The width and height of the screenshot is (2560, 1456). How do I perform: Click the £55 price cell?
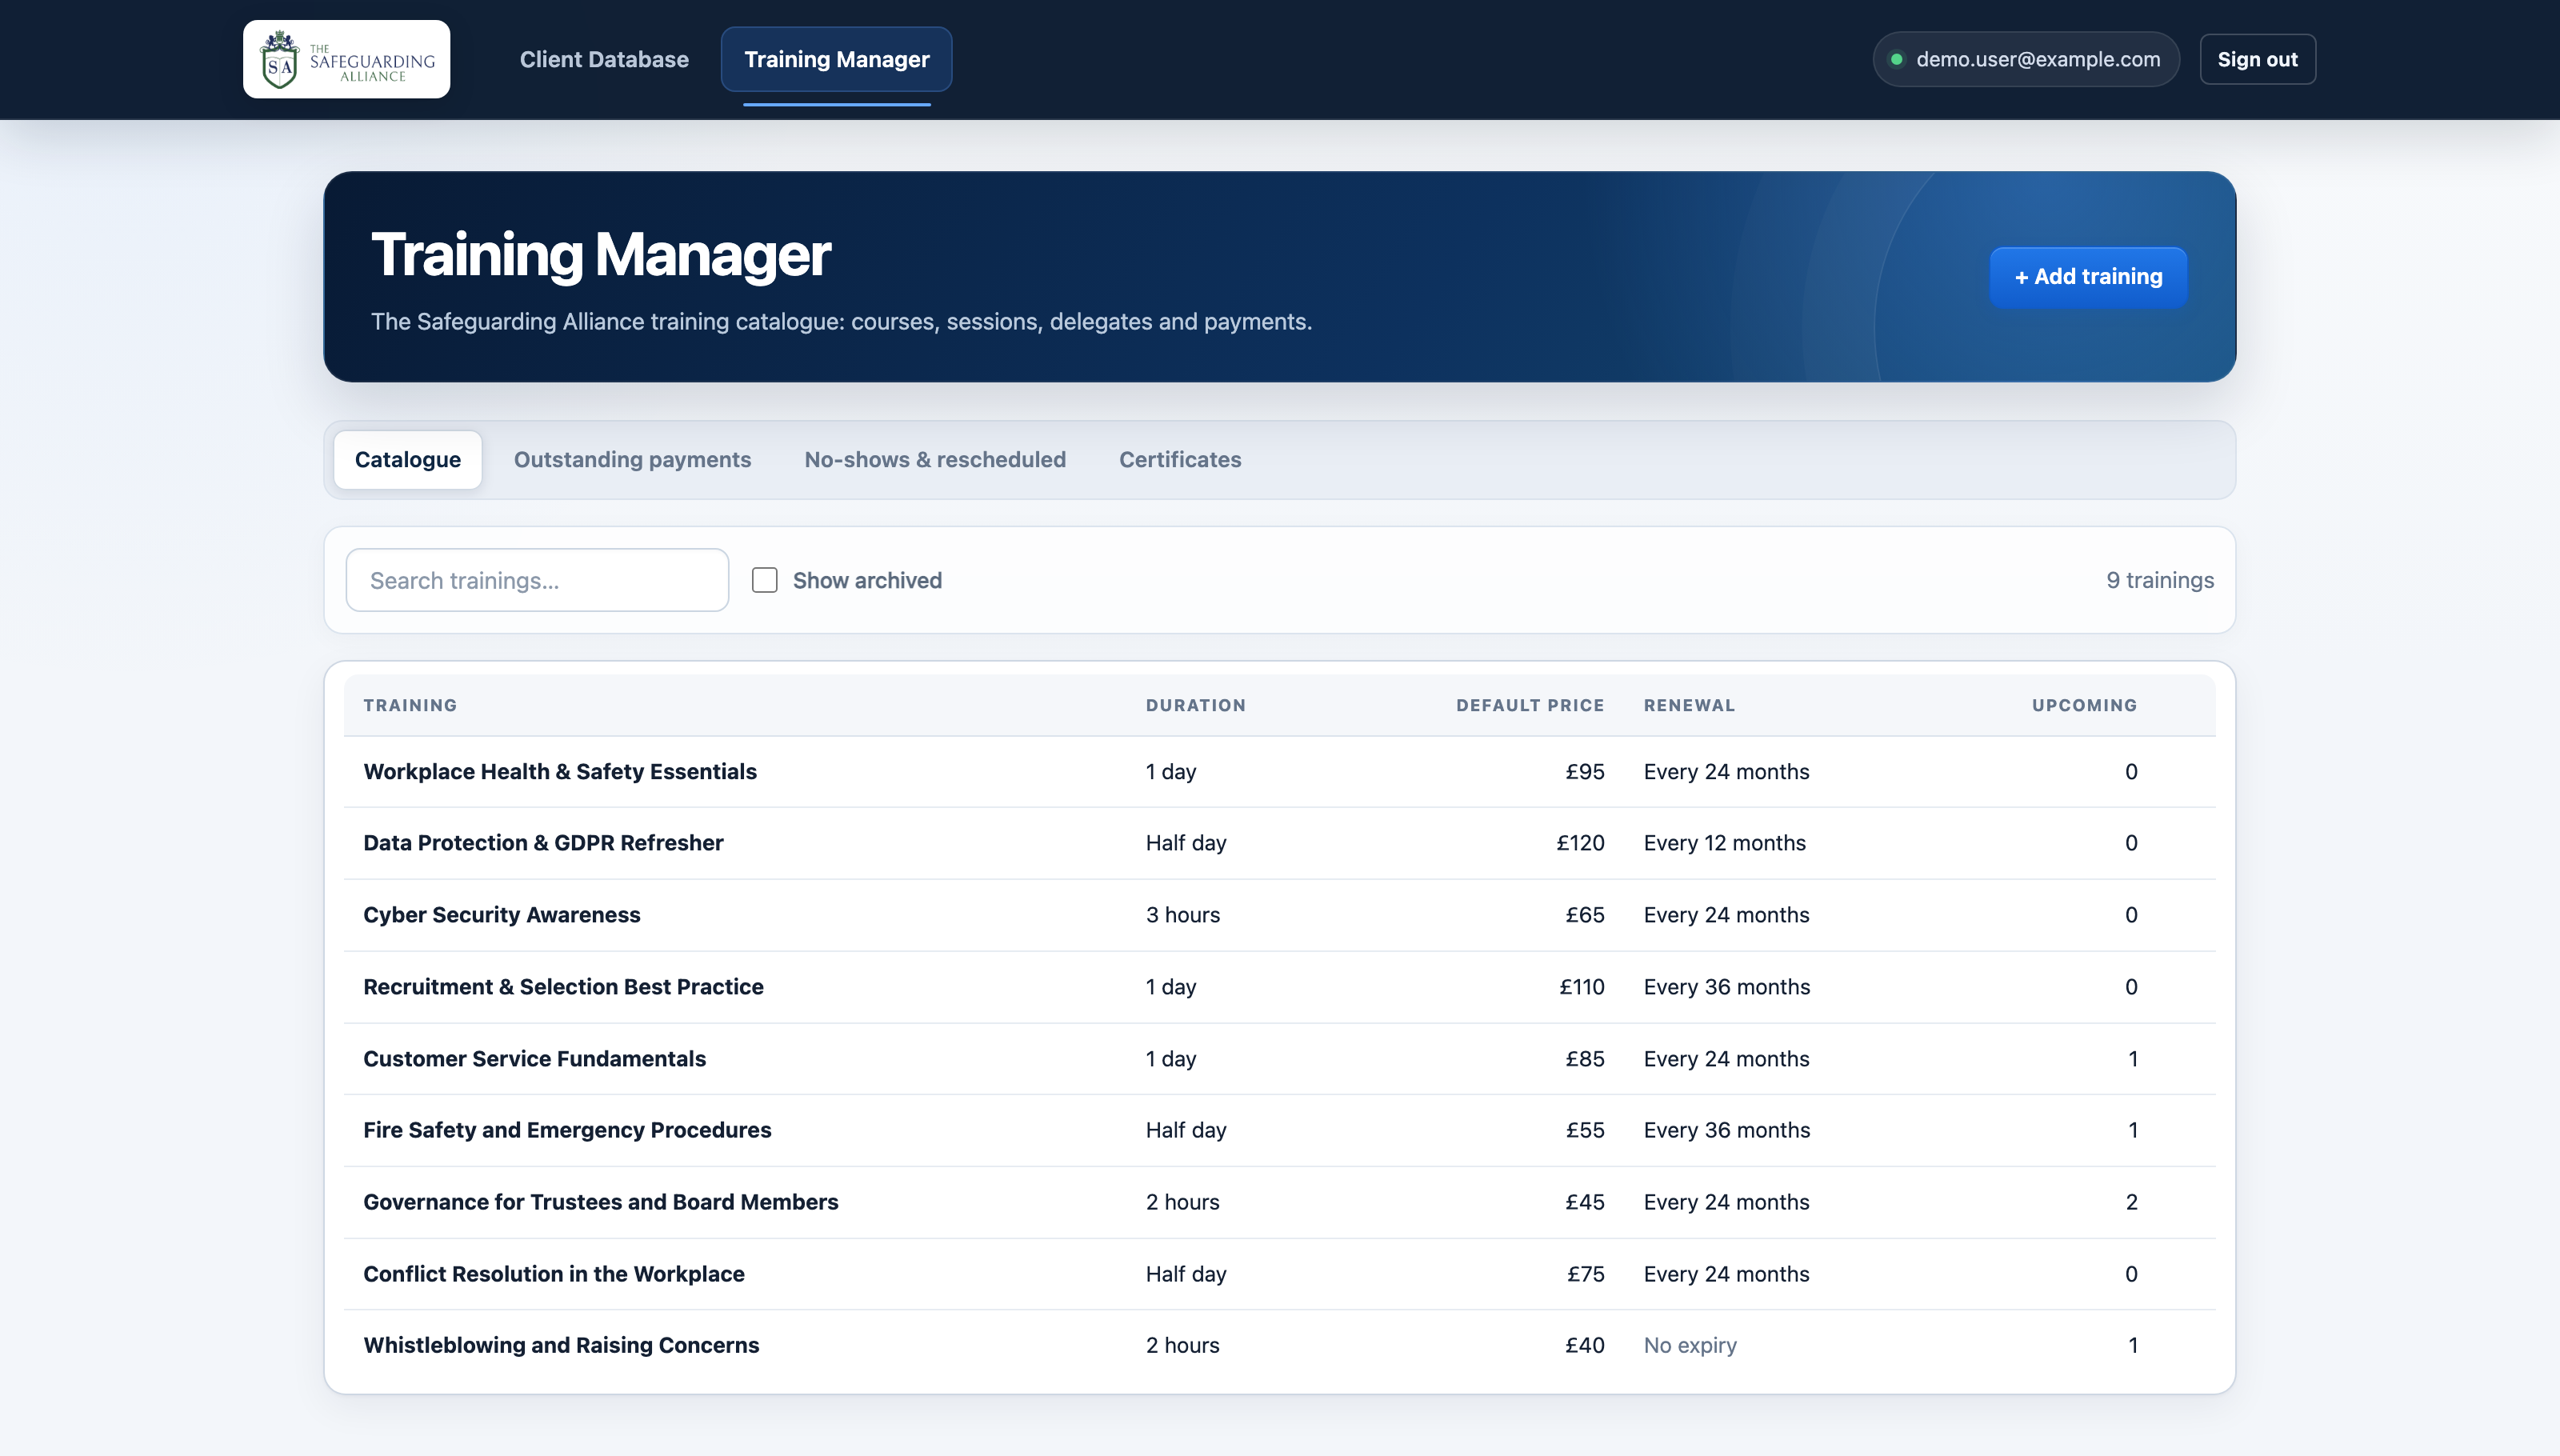[x=1585, y=1130]
